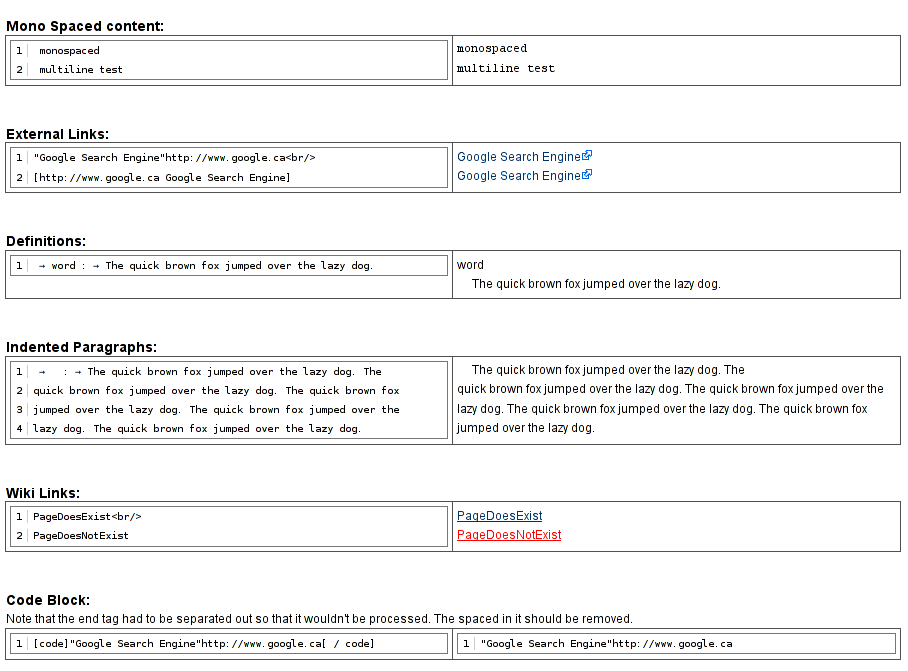Click source line "multiline test" in numbered box
The image size is (908, 671).
[81, 70]
